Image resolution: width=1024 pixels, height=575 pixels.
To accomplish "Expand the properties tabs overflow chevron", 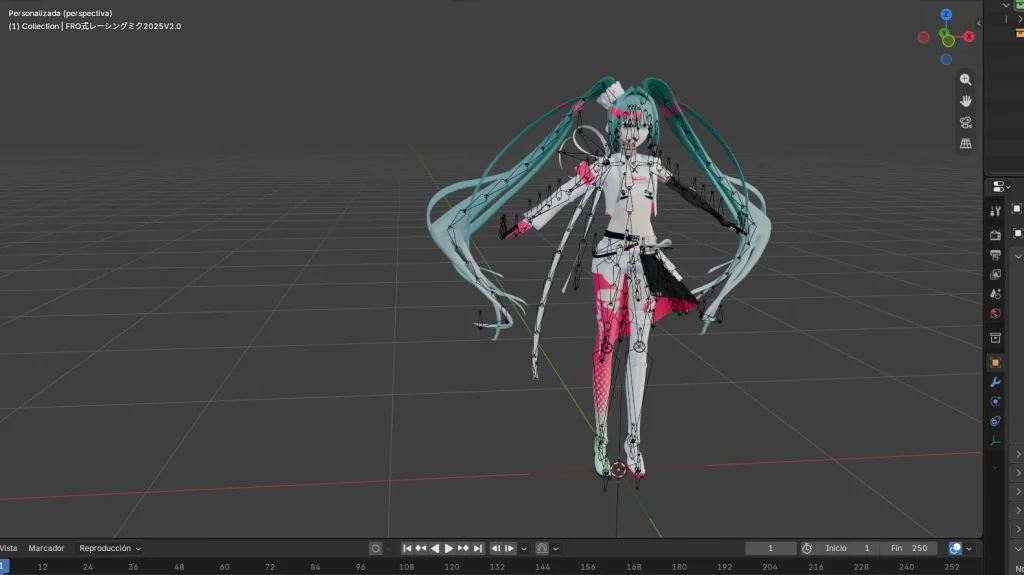I will click(995, 468).
